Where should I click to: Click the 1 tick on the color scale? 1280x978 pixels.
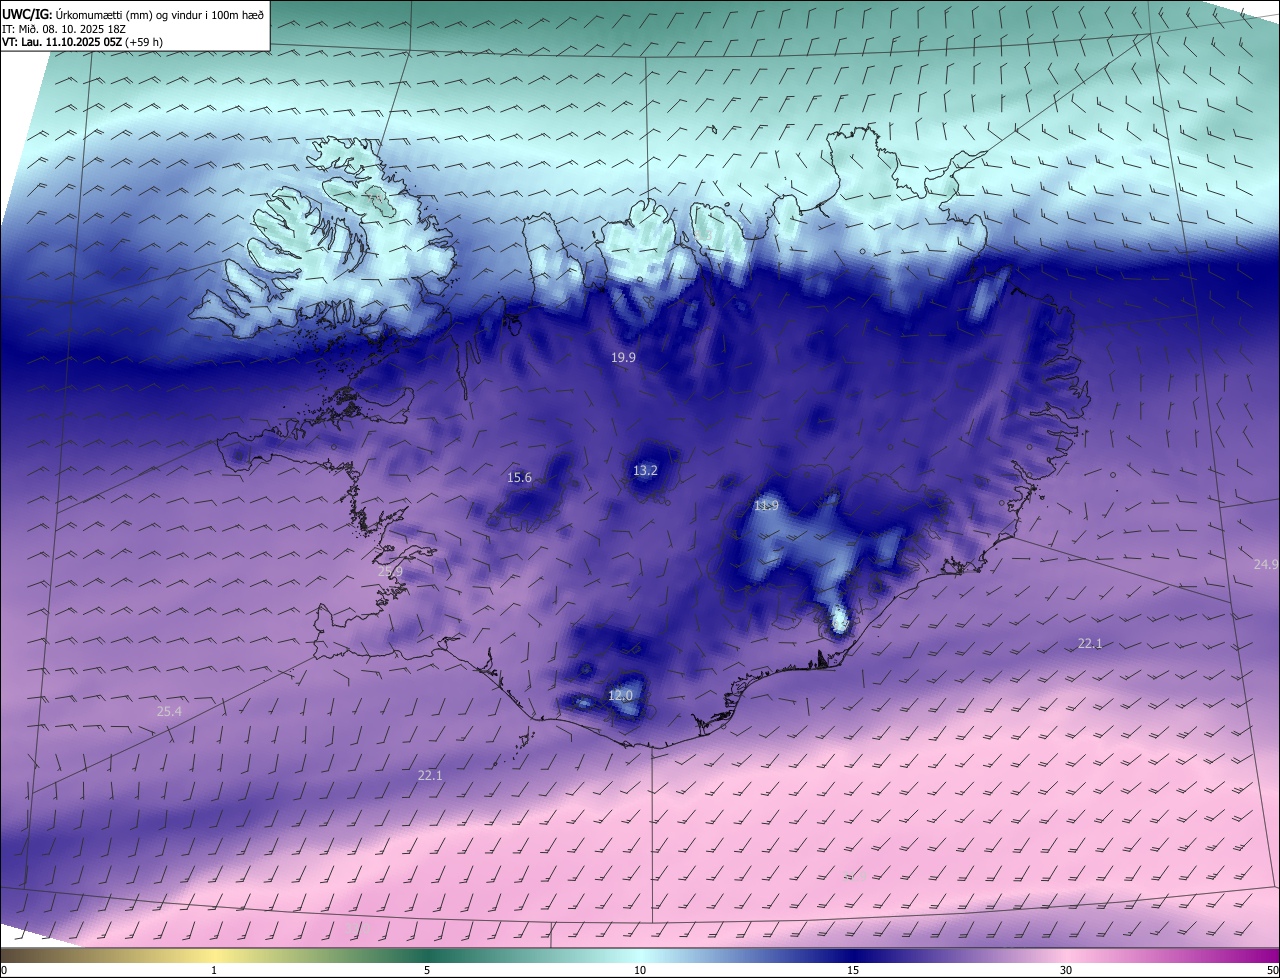click(x=214, y=970)
